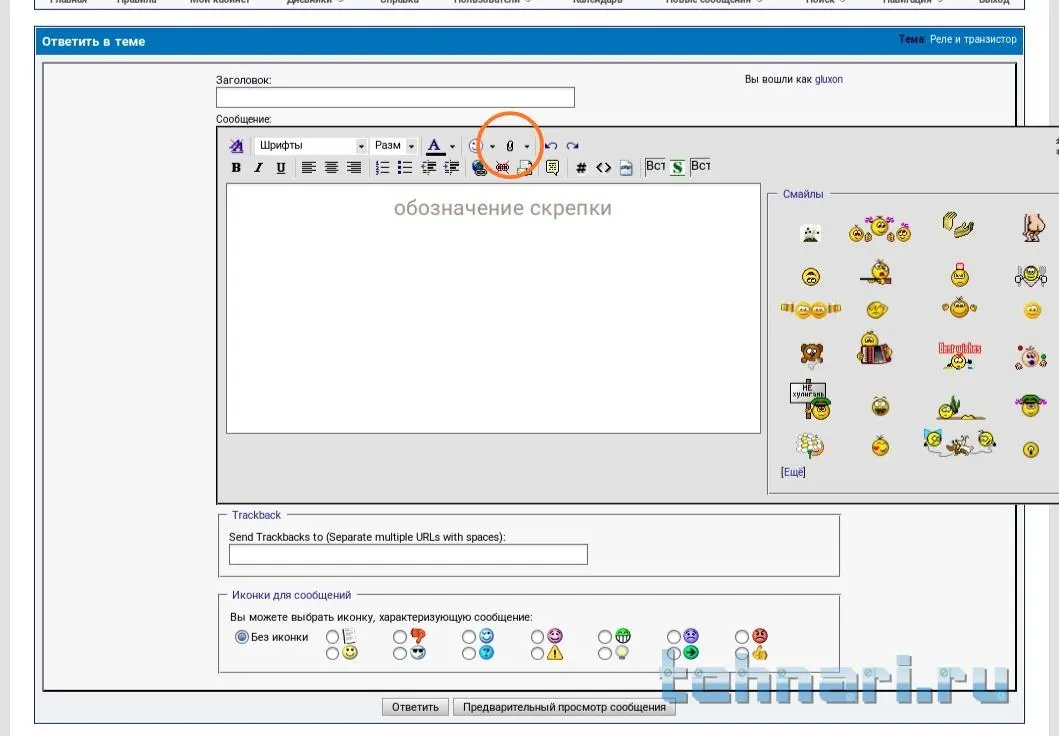Open the 'Реле и транзистор' topic link
The width and height of the screenshot is (1059, 736).
(973, 39)
